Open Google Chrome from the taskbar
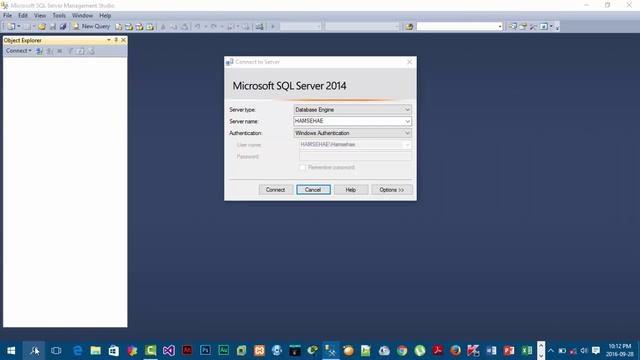The image size is (640, 360). click(402, 351)
